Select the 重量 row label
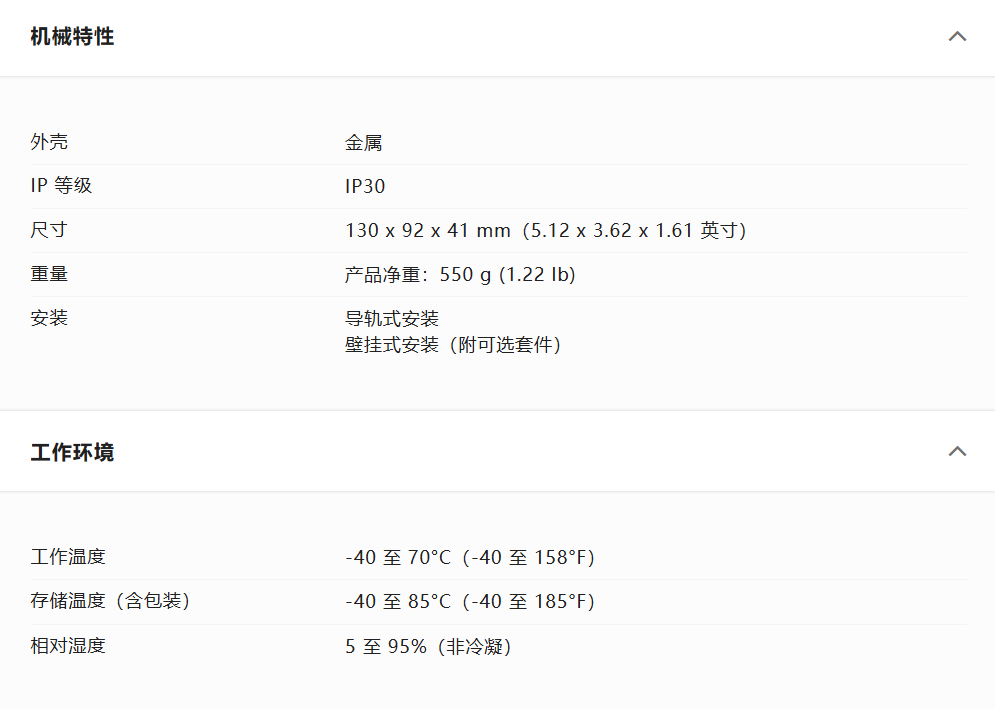Screen dimensions: 995x709 (49, 274)
